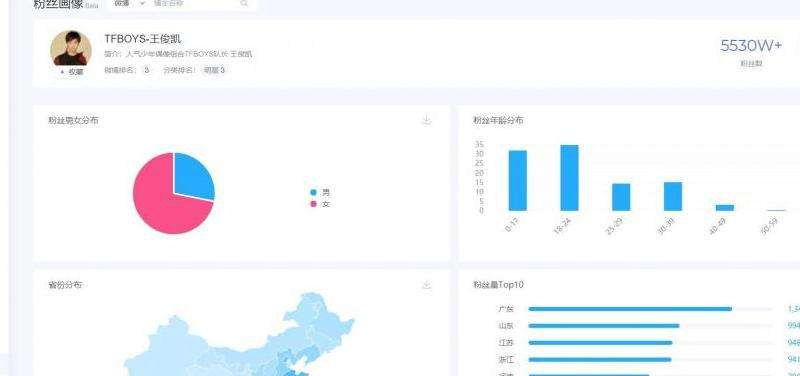
Task: Open the 微博 platform dropdown
Action: click(130, 4)
